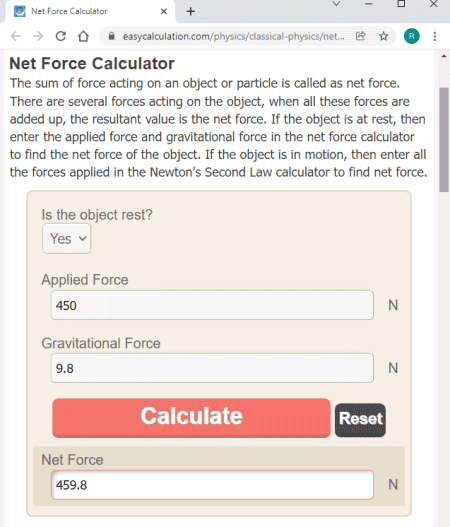
Task: Reload the page with the refresh icon
Action: coord(60,36)
